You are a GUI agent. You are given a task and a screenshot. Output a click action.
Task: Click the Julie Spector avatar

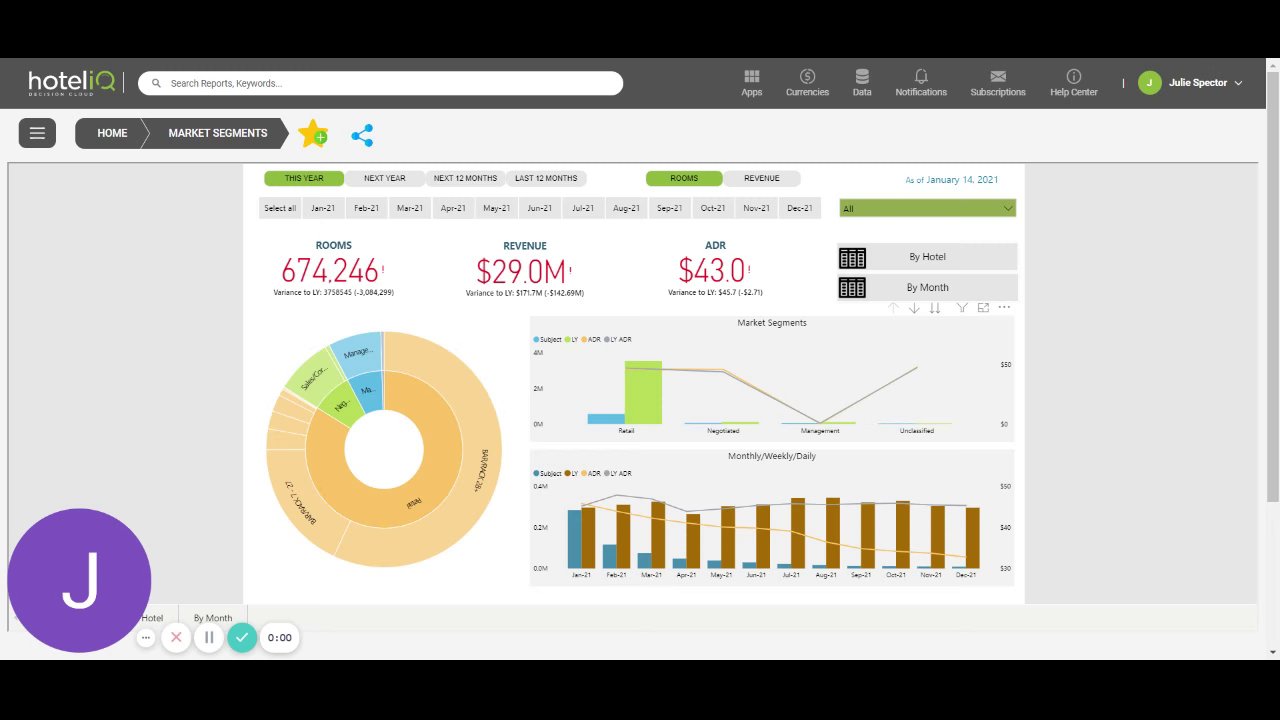coord(1149,83)
